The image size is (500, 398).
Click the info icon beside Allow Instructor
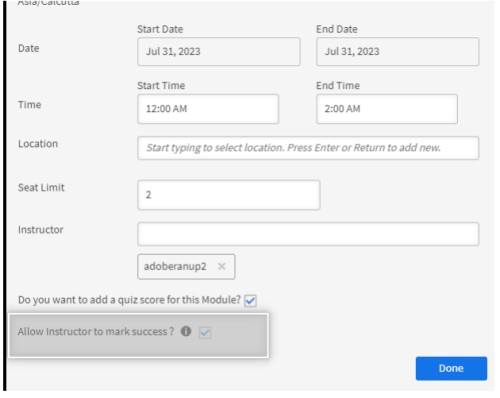click(x=186, y=331)
